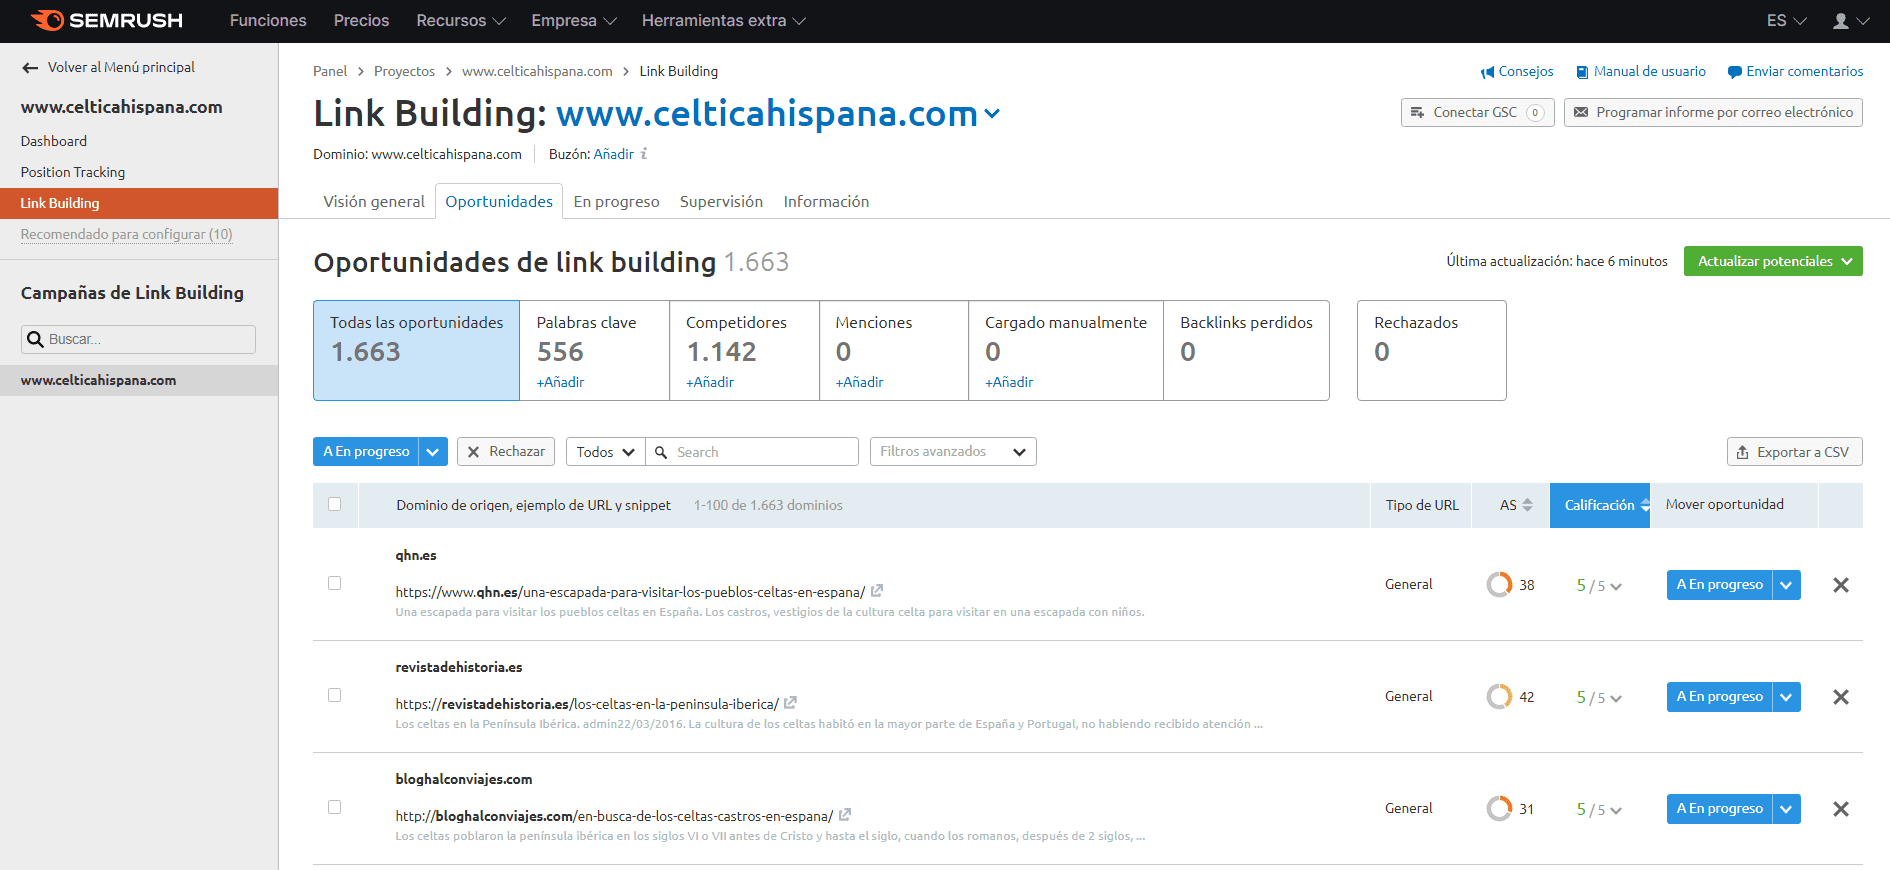Image resolution: width=1890 pixels, height=870 pixels.
Task: Open the project domain dropdown chevron in title
Action: [x=992, y=114]
